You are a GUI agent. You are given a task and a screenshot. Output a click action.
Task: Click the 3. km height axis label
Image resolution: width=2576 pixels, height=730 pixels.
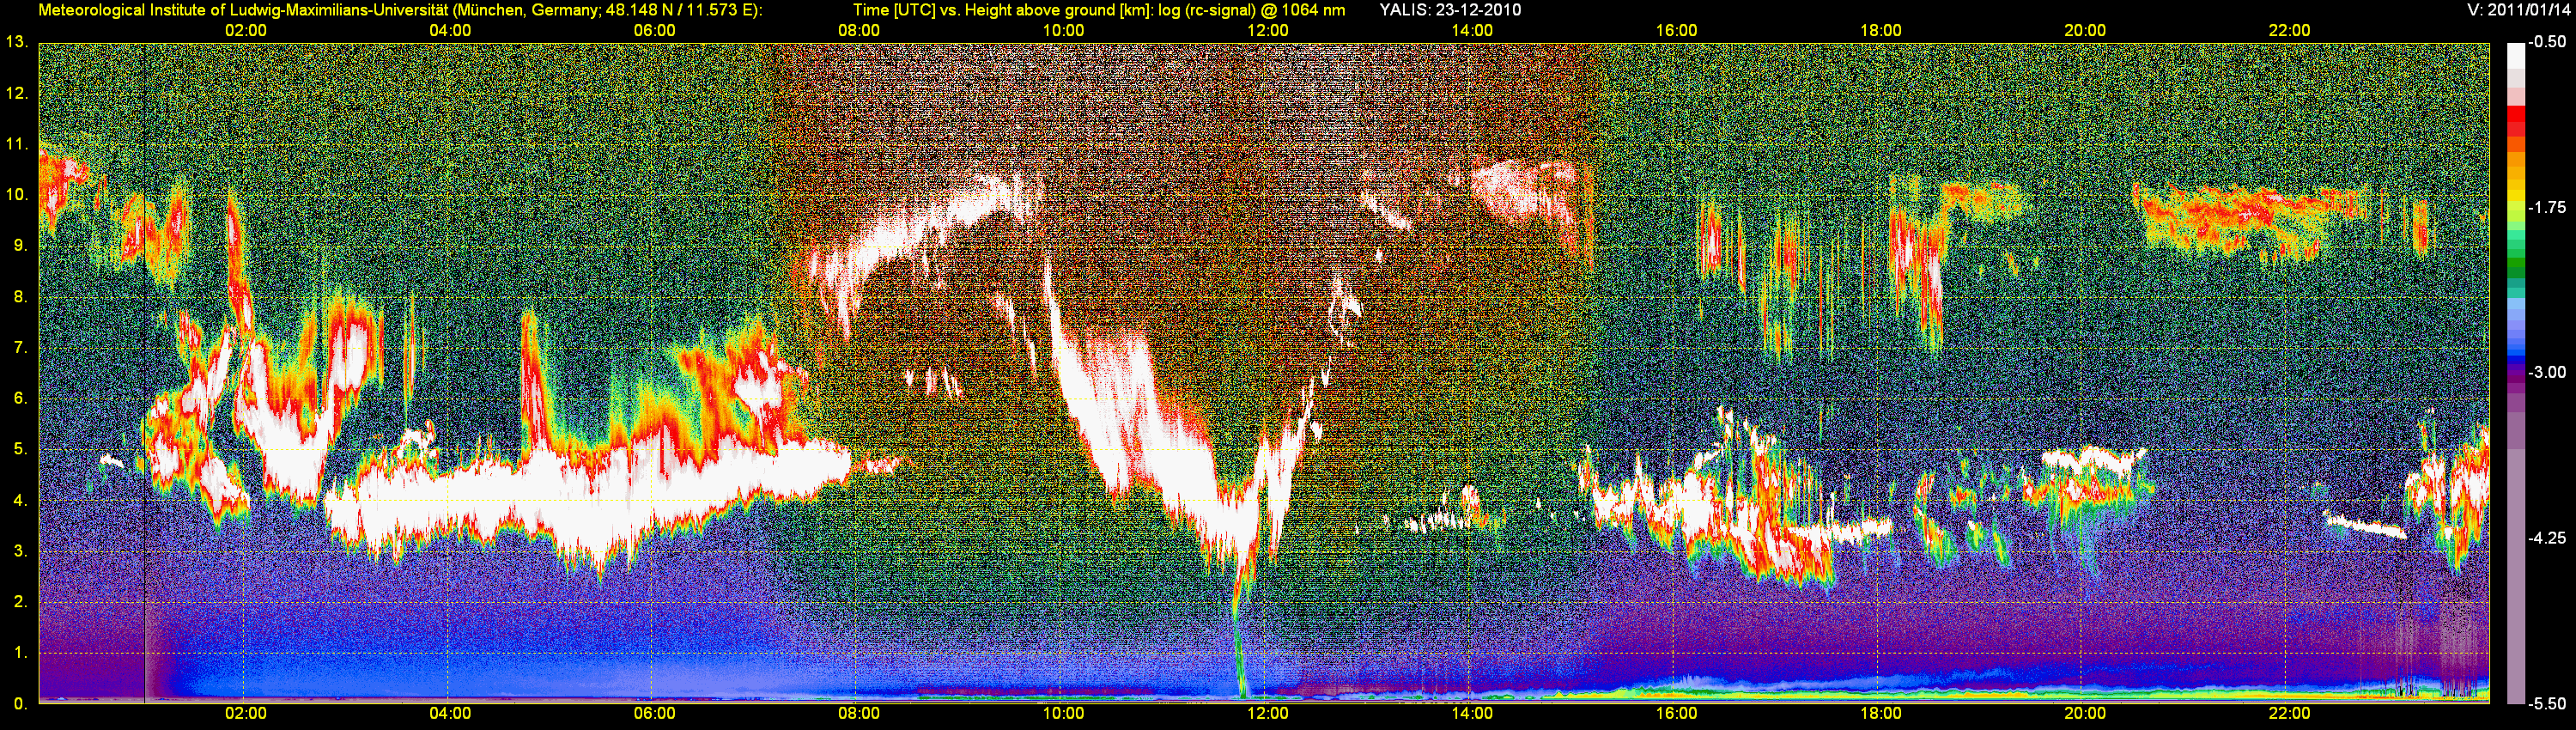19,552
